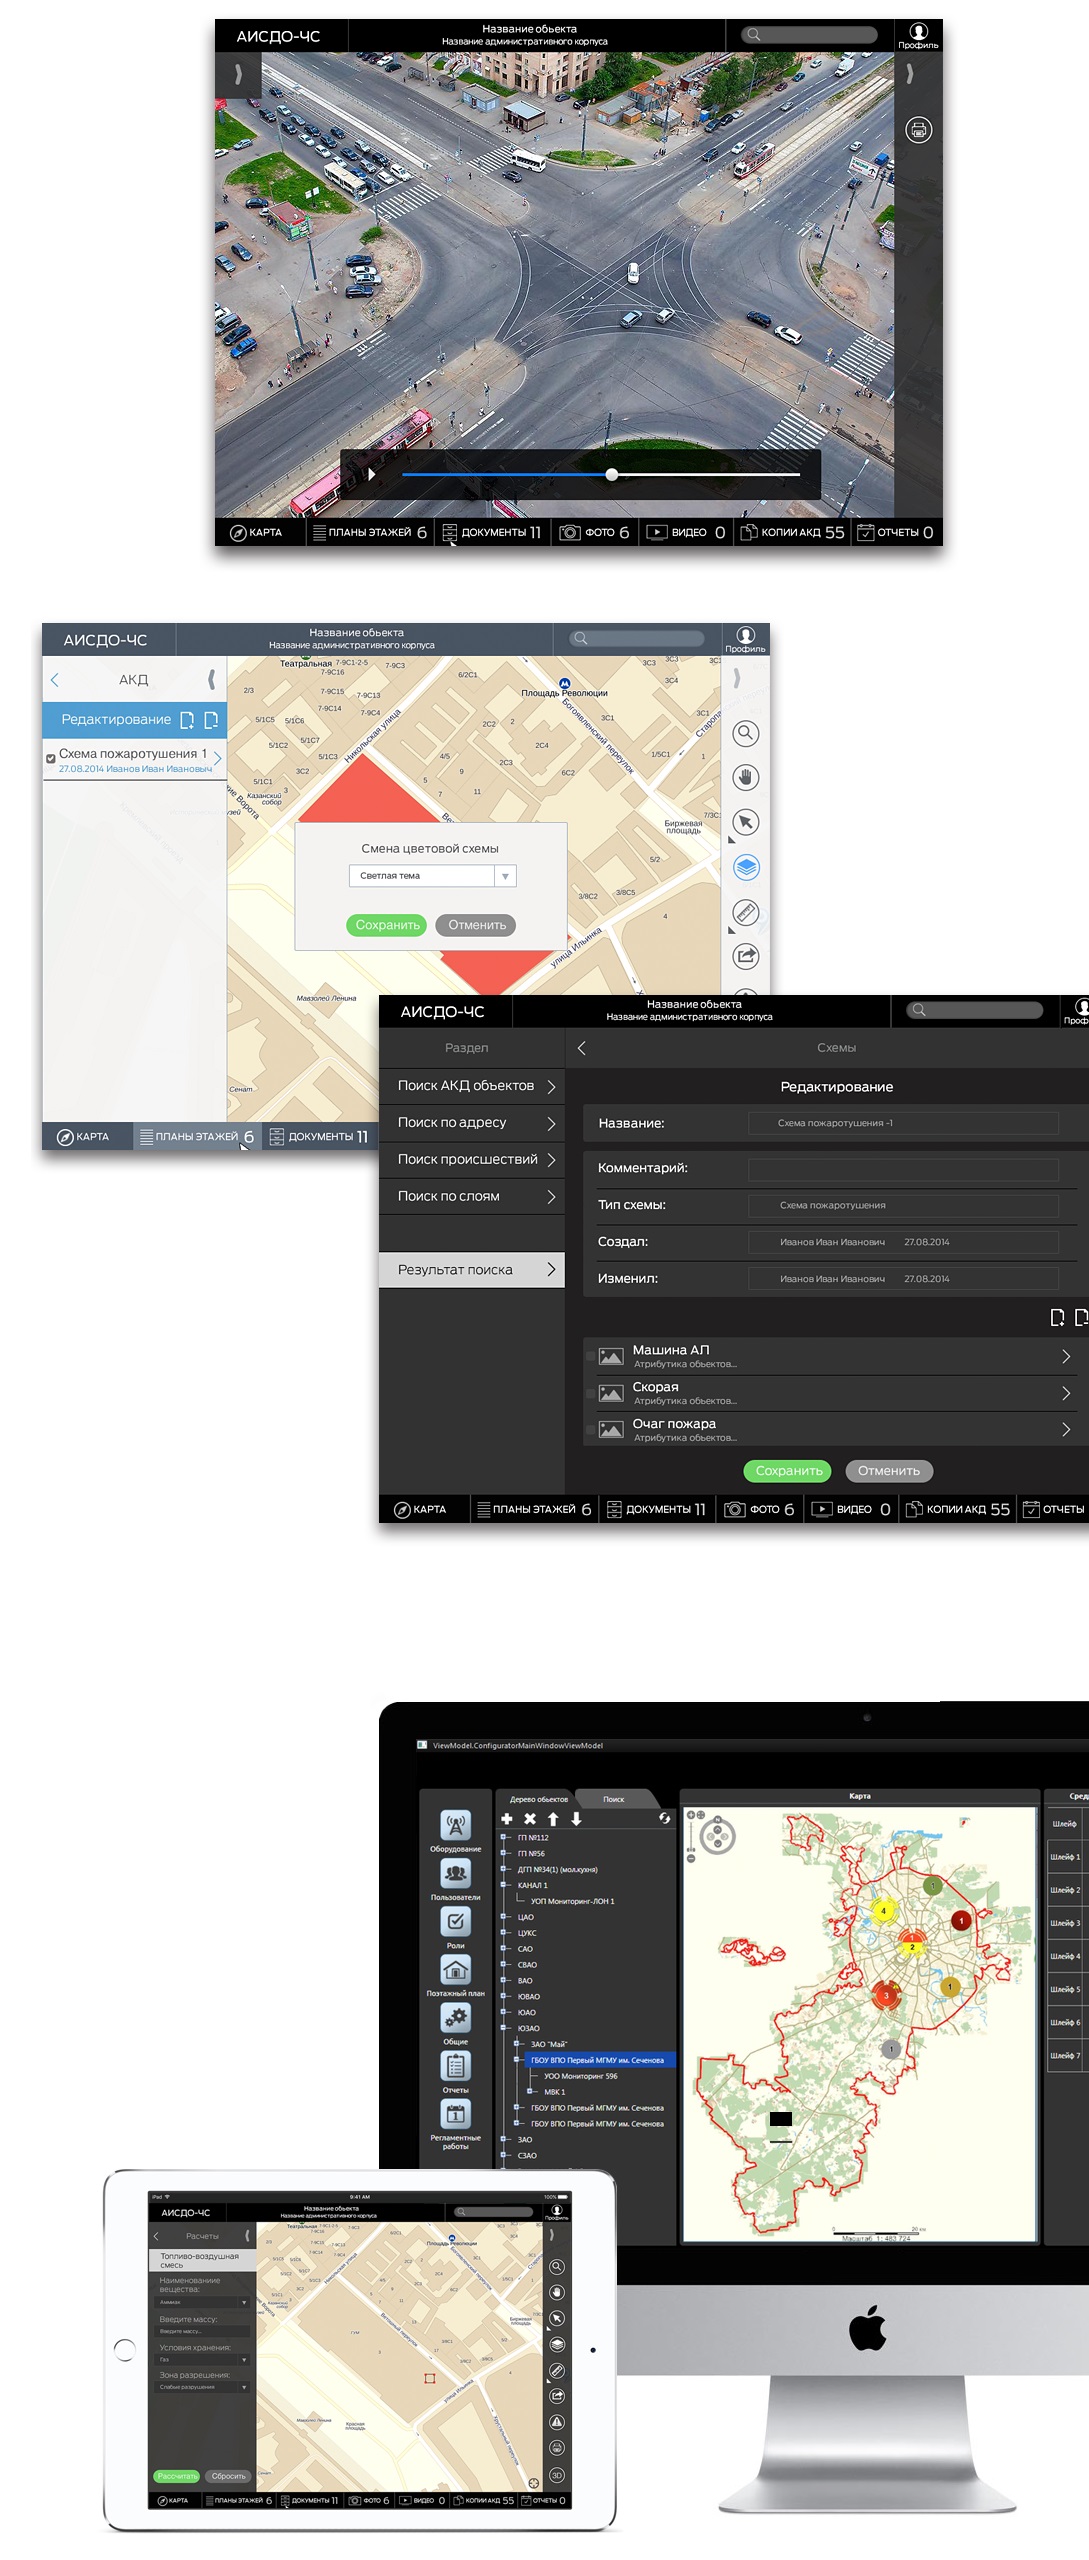Go back from АКД panel in light screen
The height and width of the screenshot is (2560, 1089).
[x=55, y=680]
